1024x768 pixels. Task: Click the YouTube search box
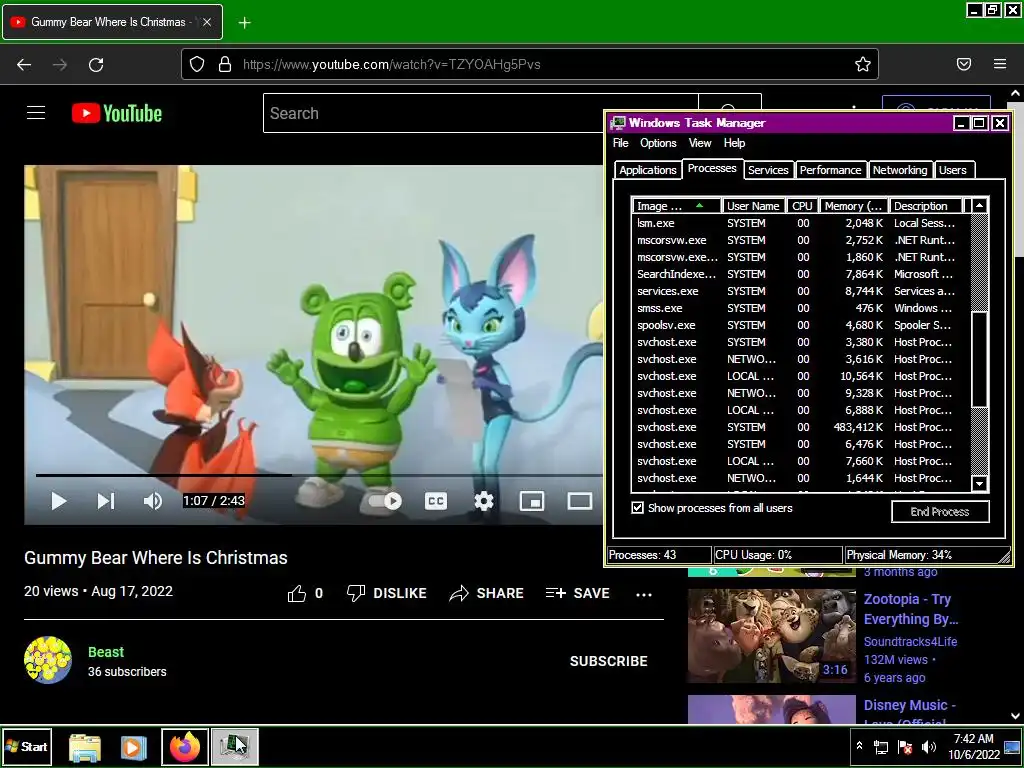pos(480,113)
